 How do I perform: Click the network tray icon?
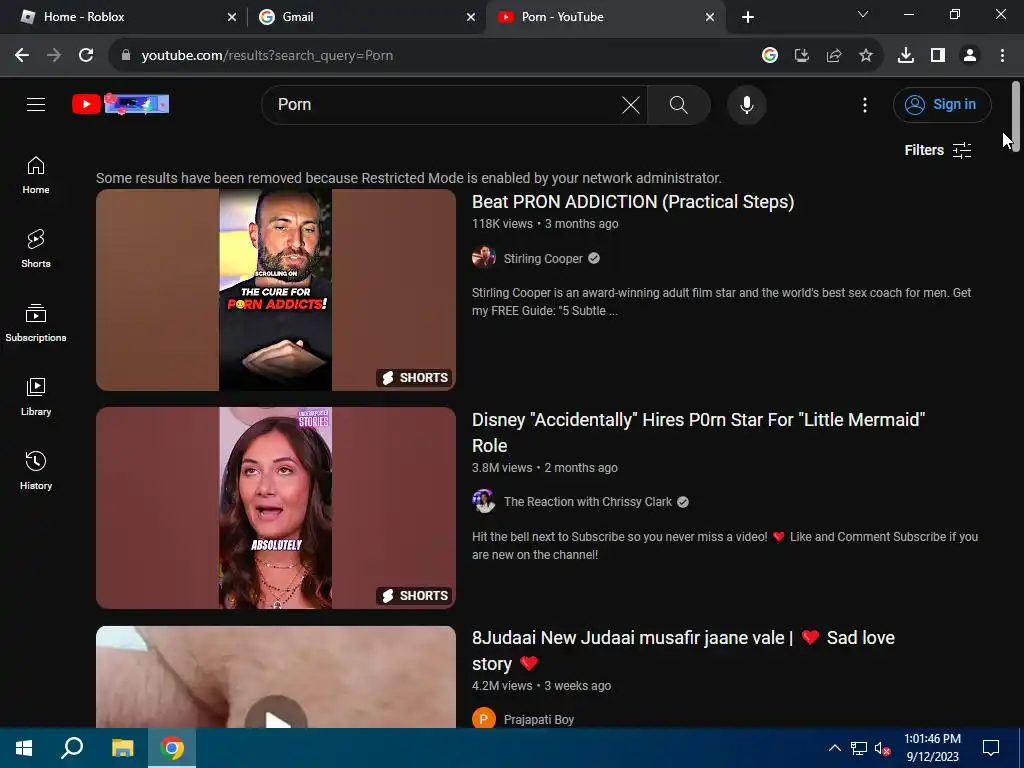(859, 748)
